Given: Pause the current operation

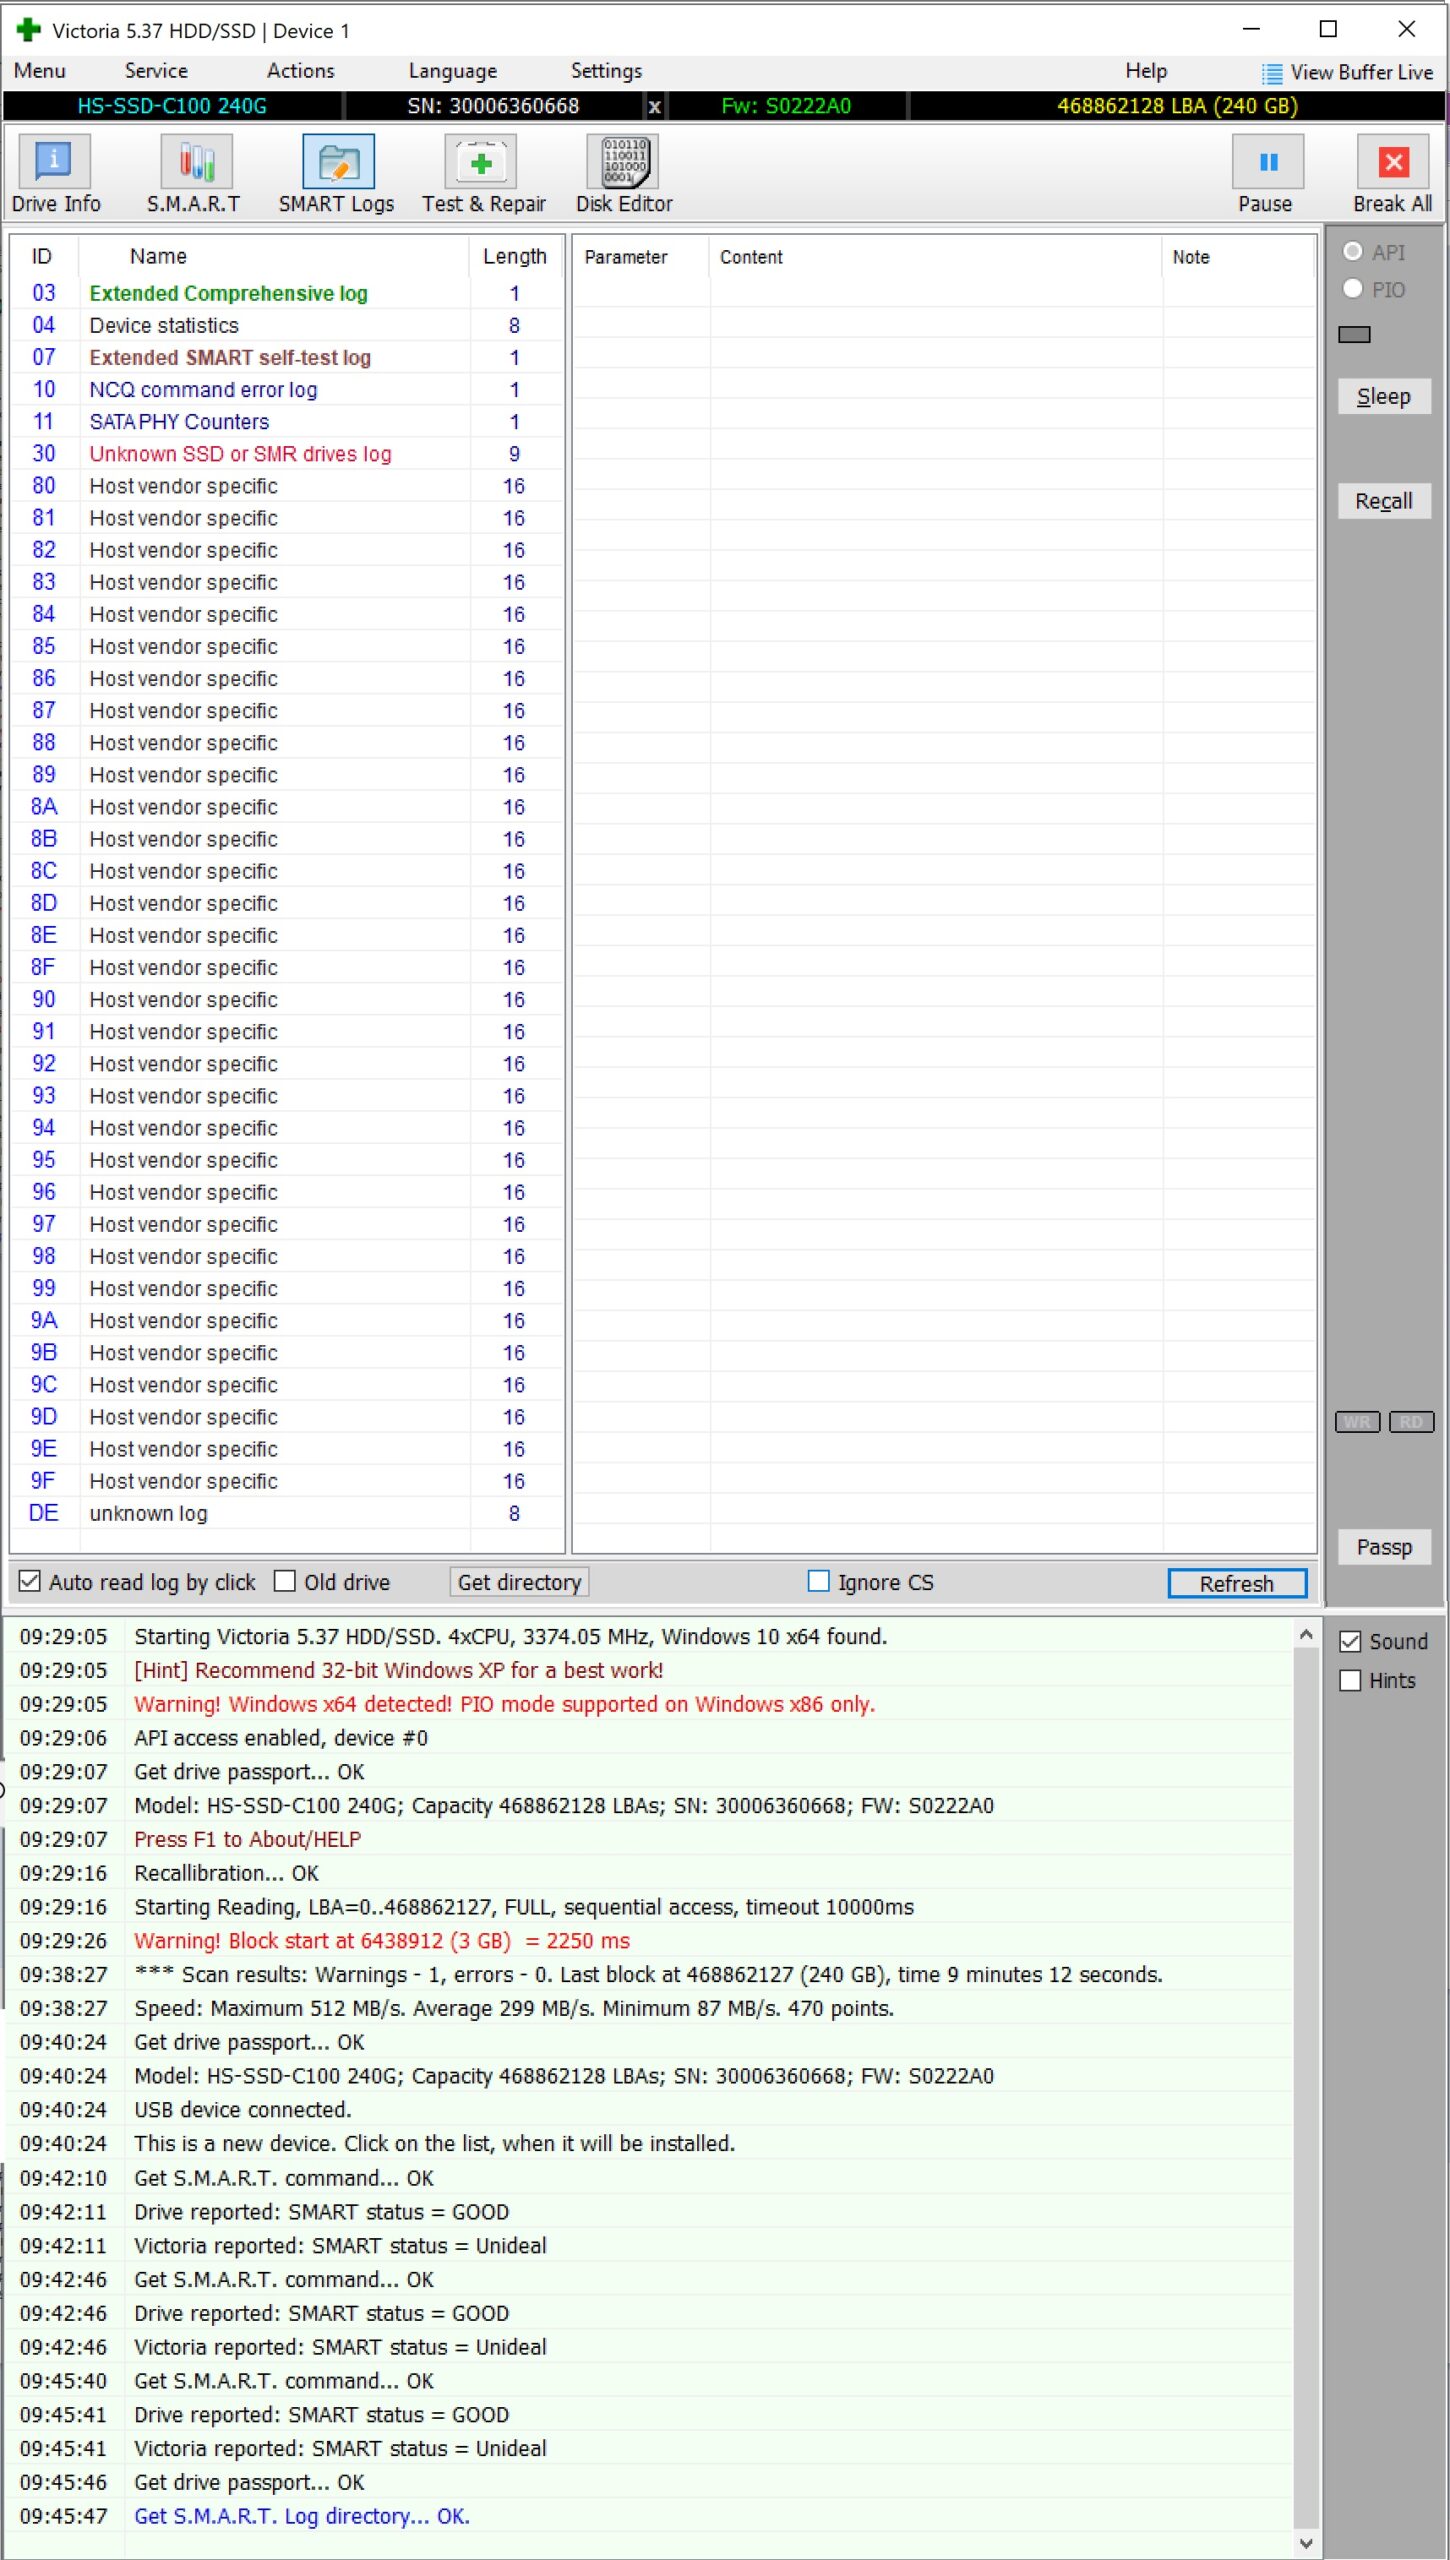Looking at the screenshot, I should 1266,174.
